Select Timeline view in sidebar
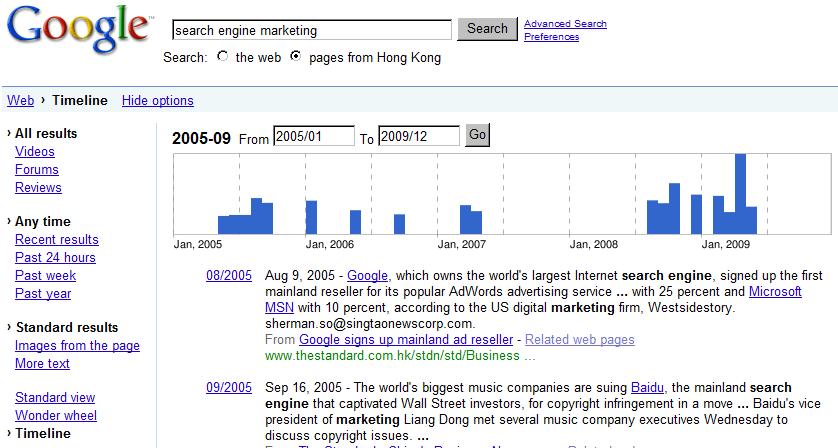The height and width of the screenshot is (448, 838). click(x=43, y=434)
